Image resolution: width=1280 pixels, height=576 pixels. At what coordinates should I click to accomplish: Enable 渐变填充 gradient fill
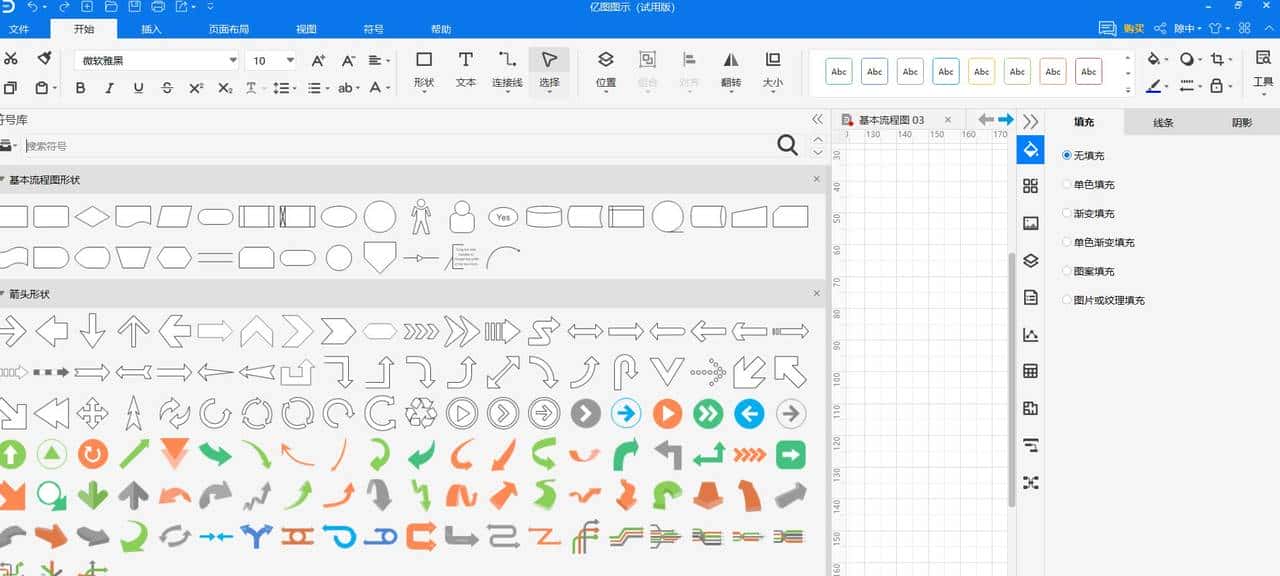click(x=1067, y=214)
